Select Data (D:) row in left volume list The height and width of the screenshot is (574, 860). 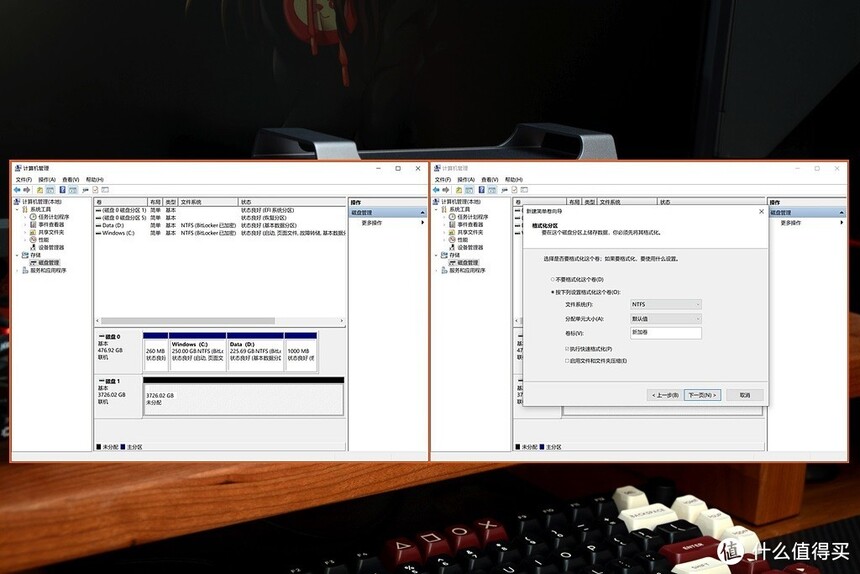(x=220, y=225)
